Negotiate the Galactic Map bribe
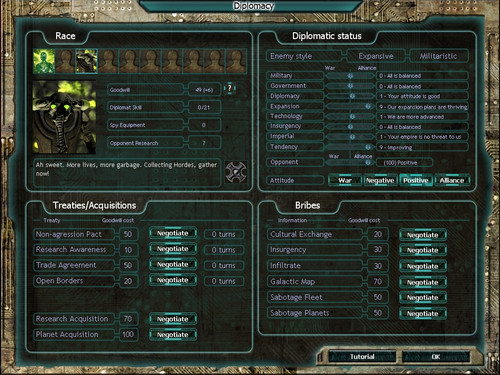Viewport: 500px width, 375px height. coord(423,282)
